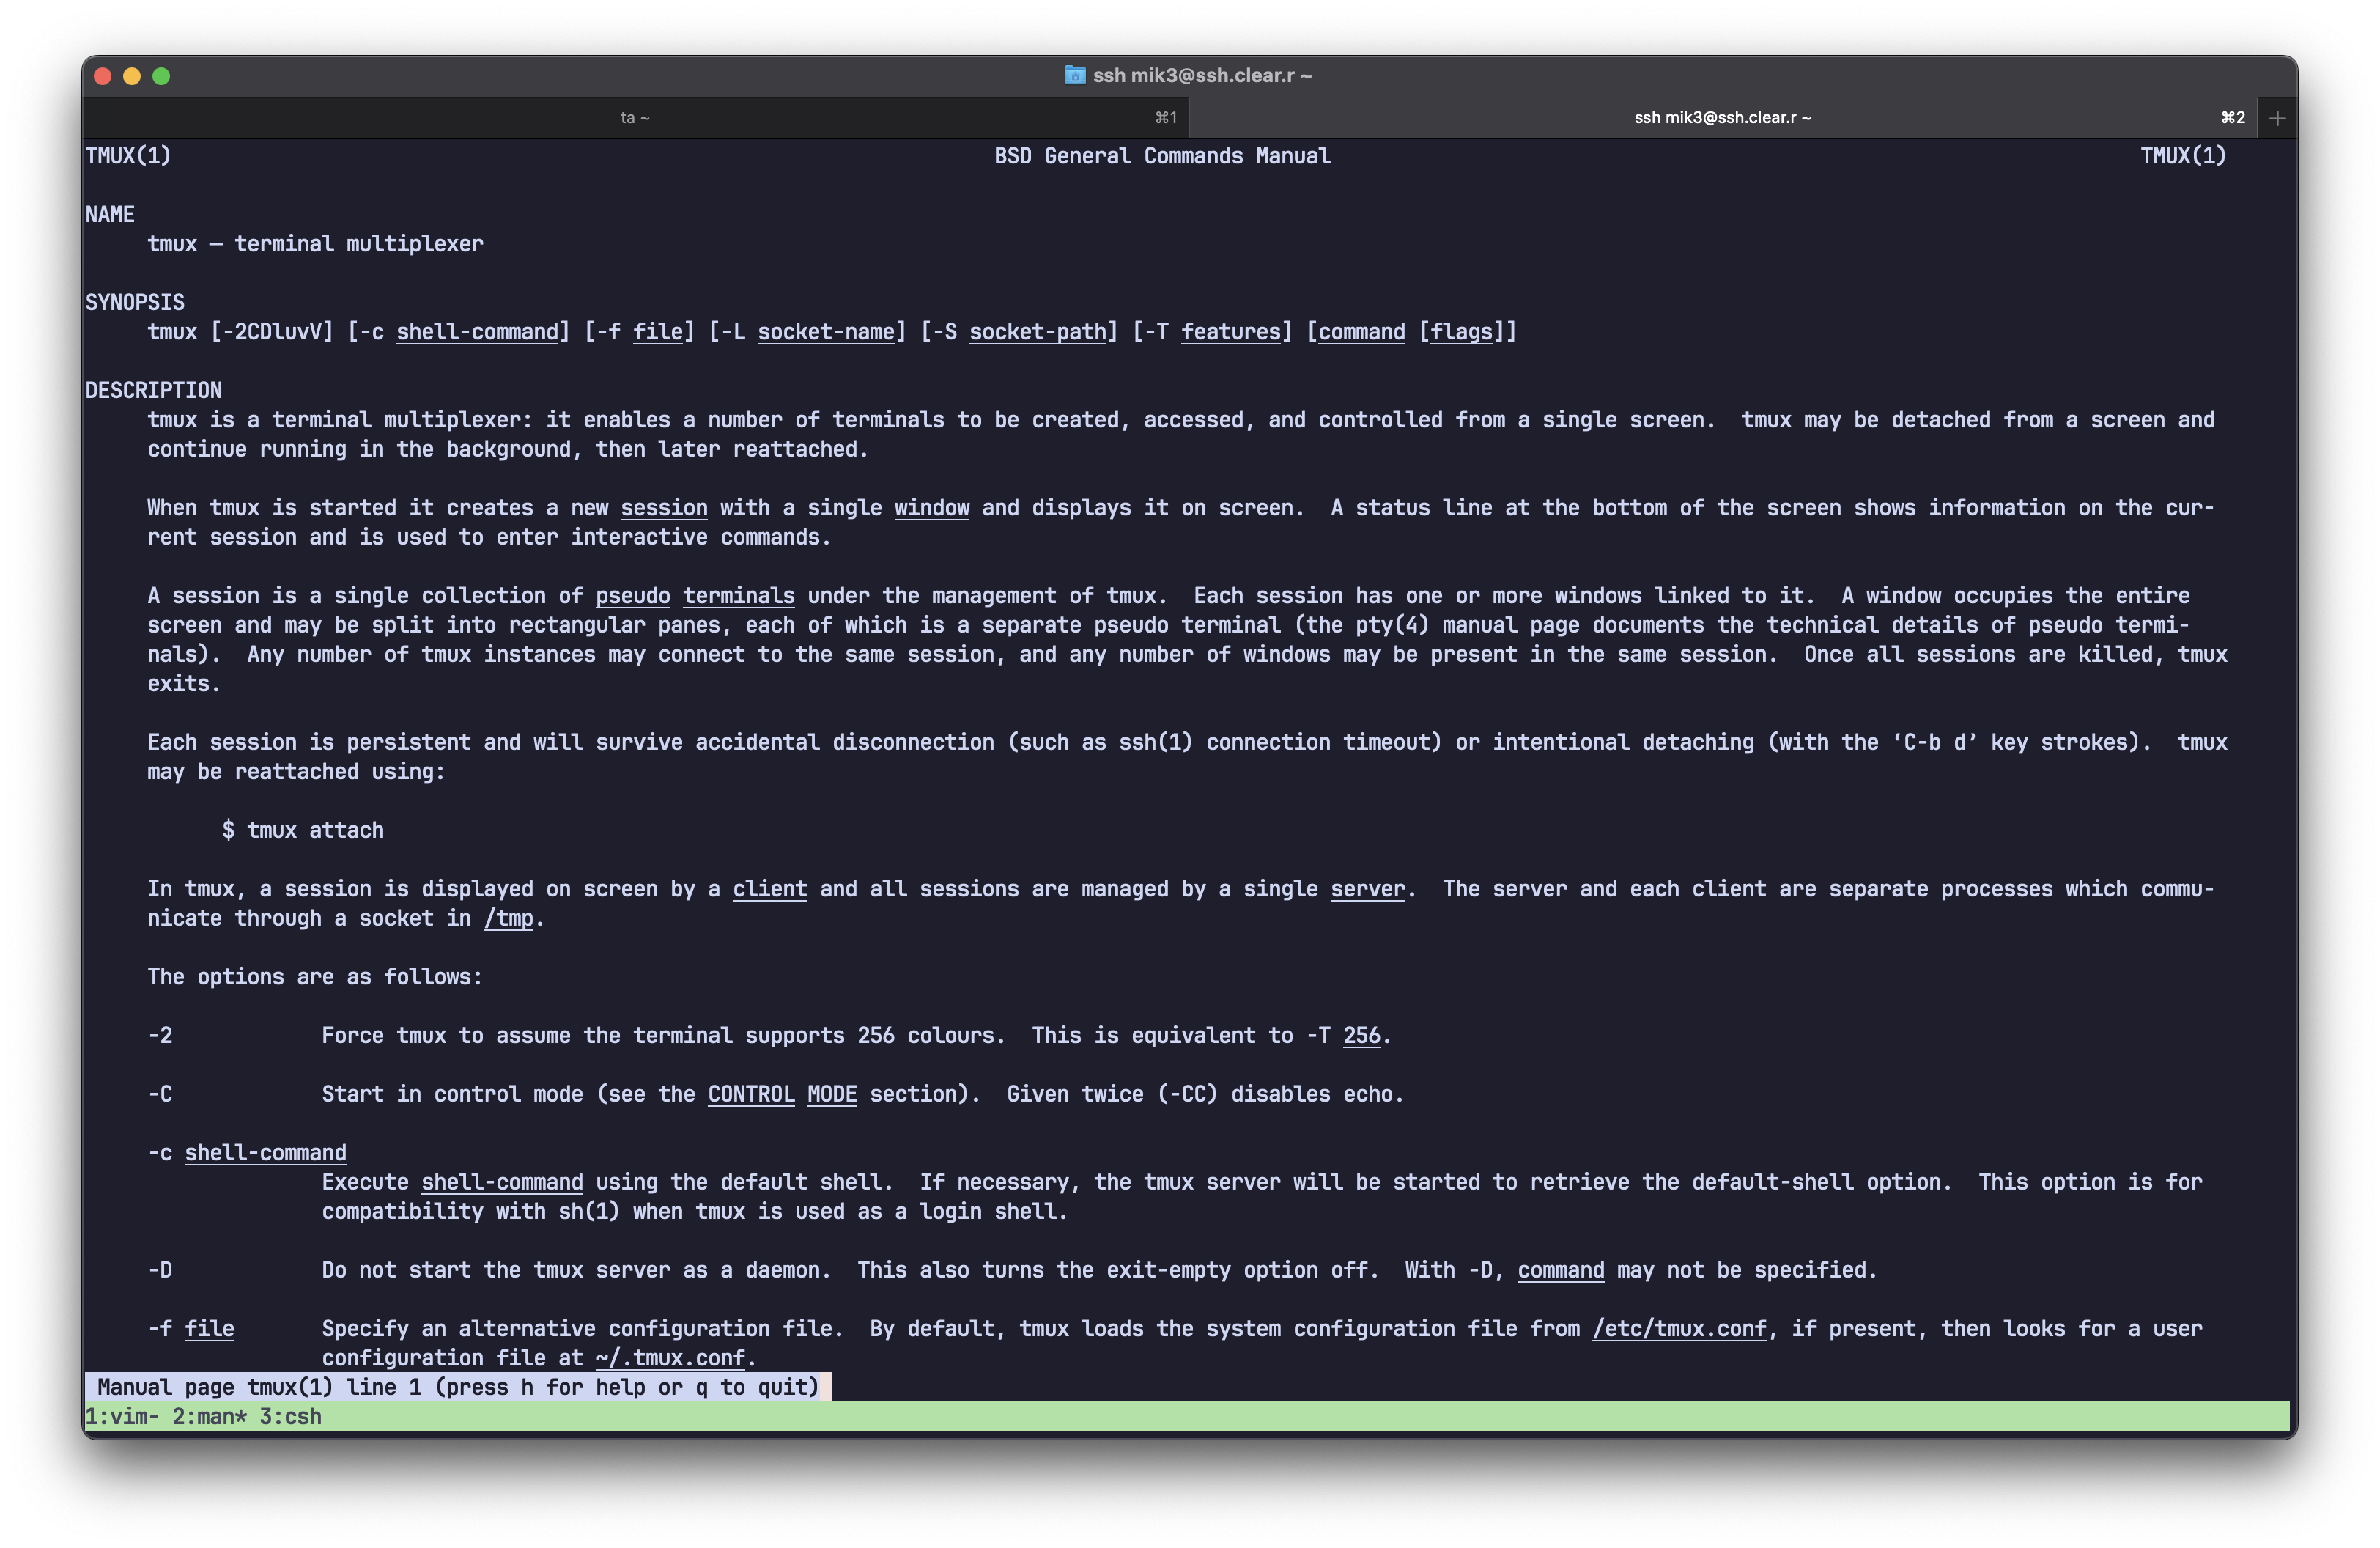Maximize the window with green button
Viewport: 2380px width, 1548px height.
(161, 76)
